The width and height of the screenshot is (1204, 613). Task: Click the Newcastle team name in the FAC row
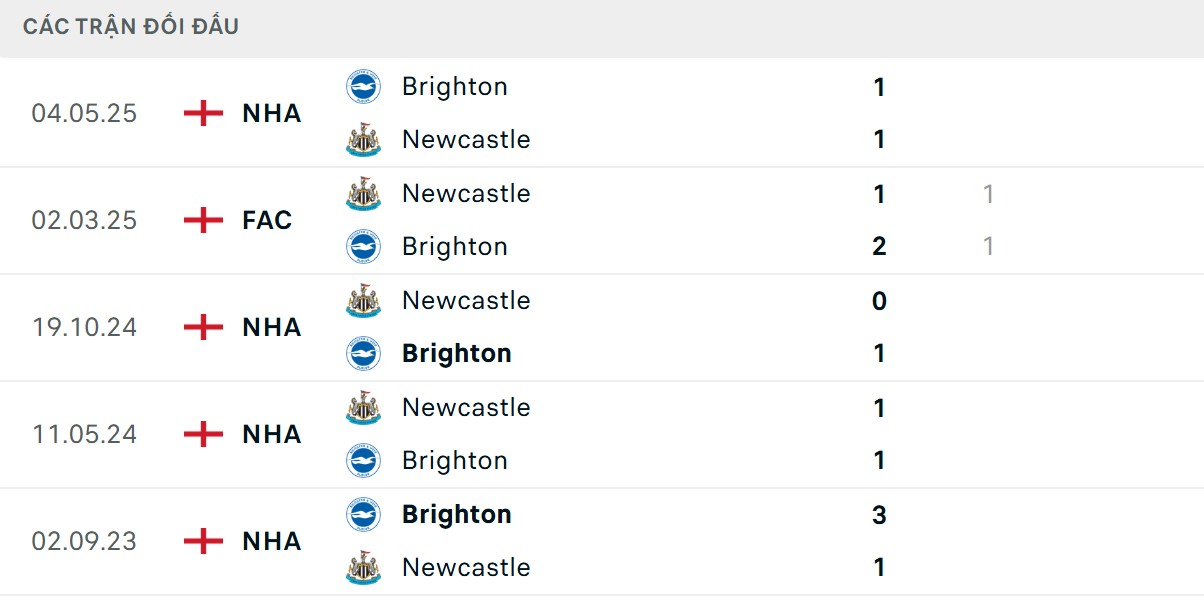coord(465,193)
